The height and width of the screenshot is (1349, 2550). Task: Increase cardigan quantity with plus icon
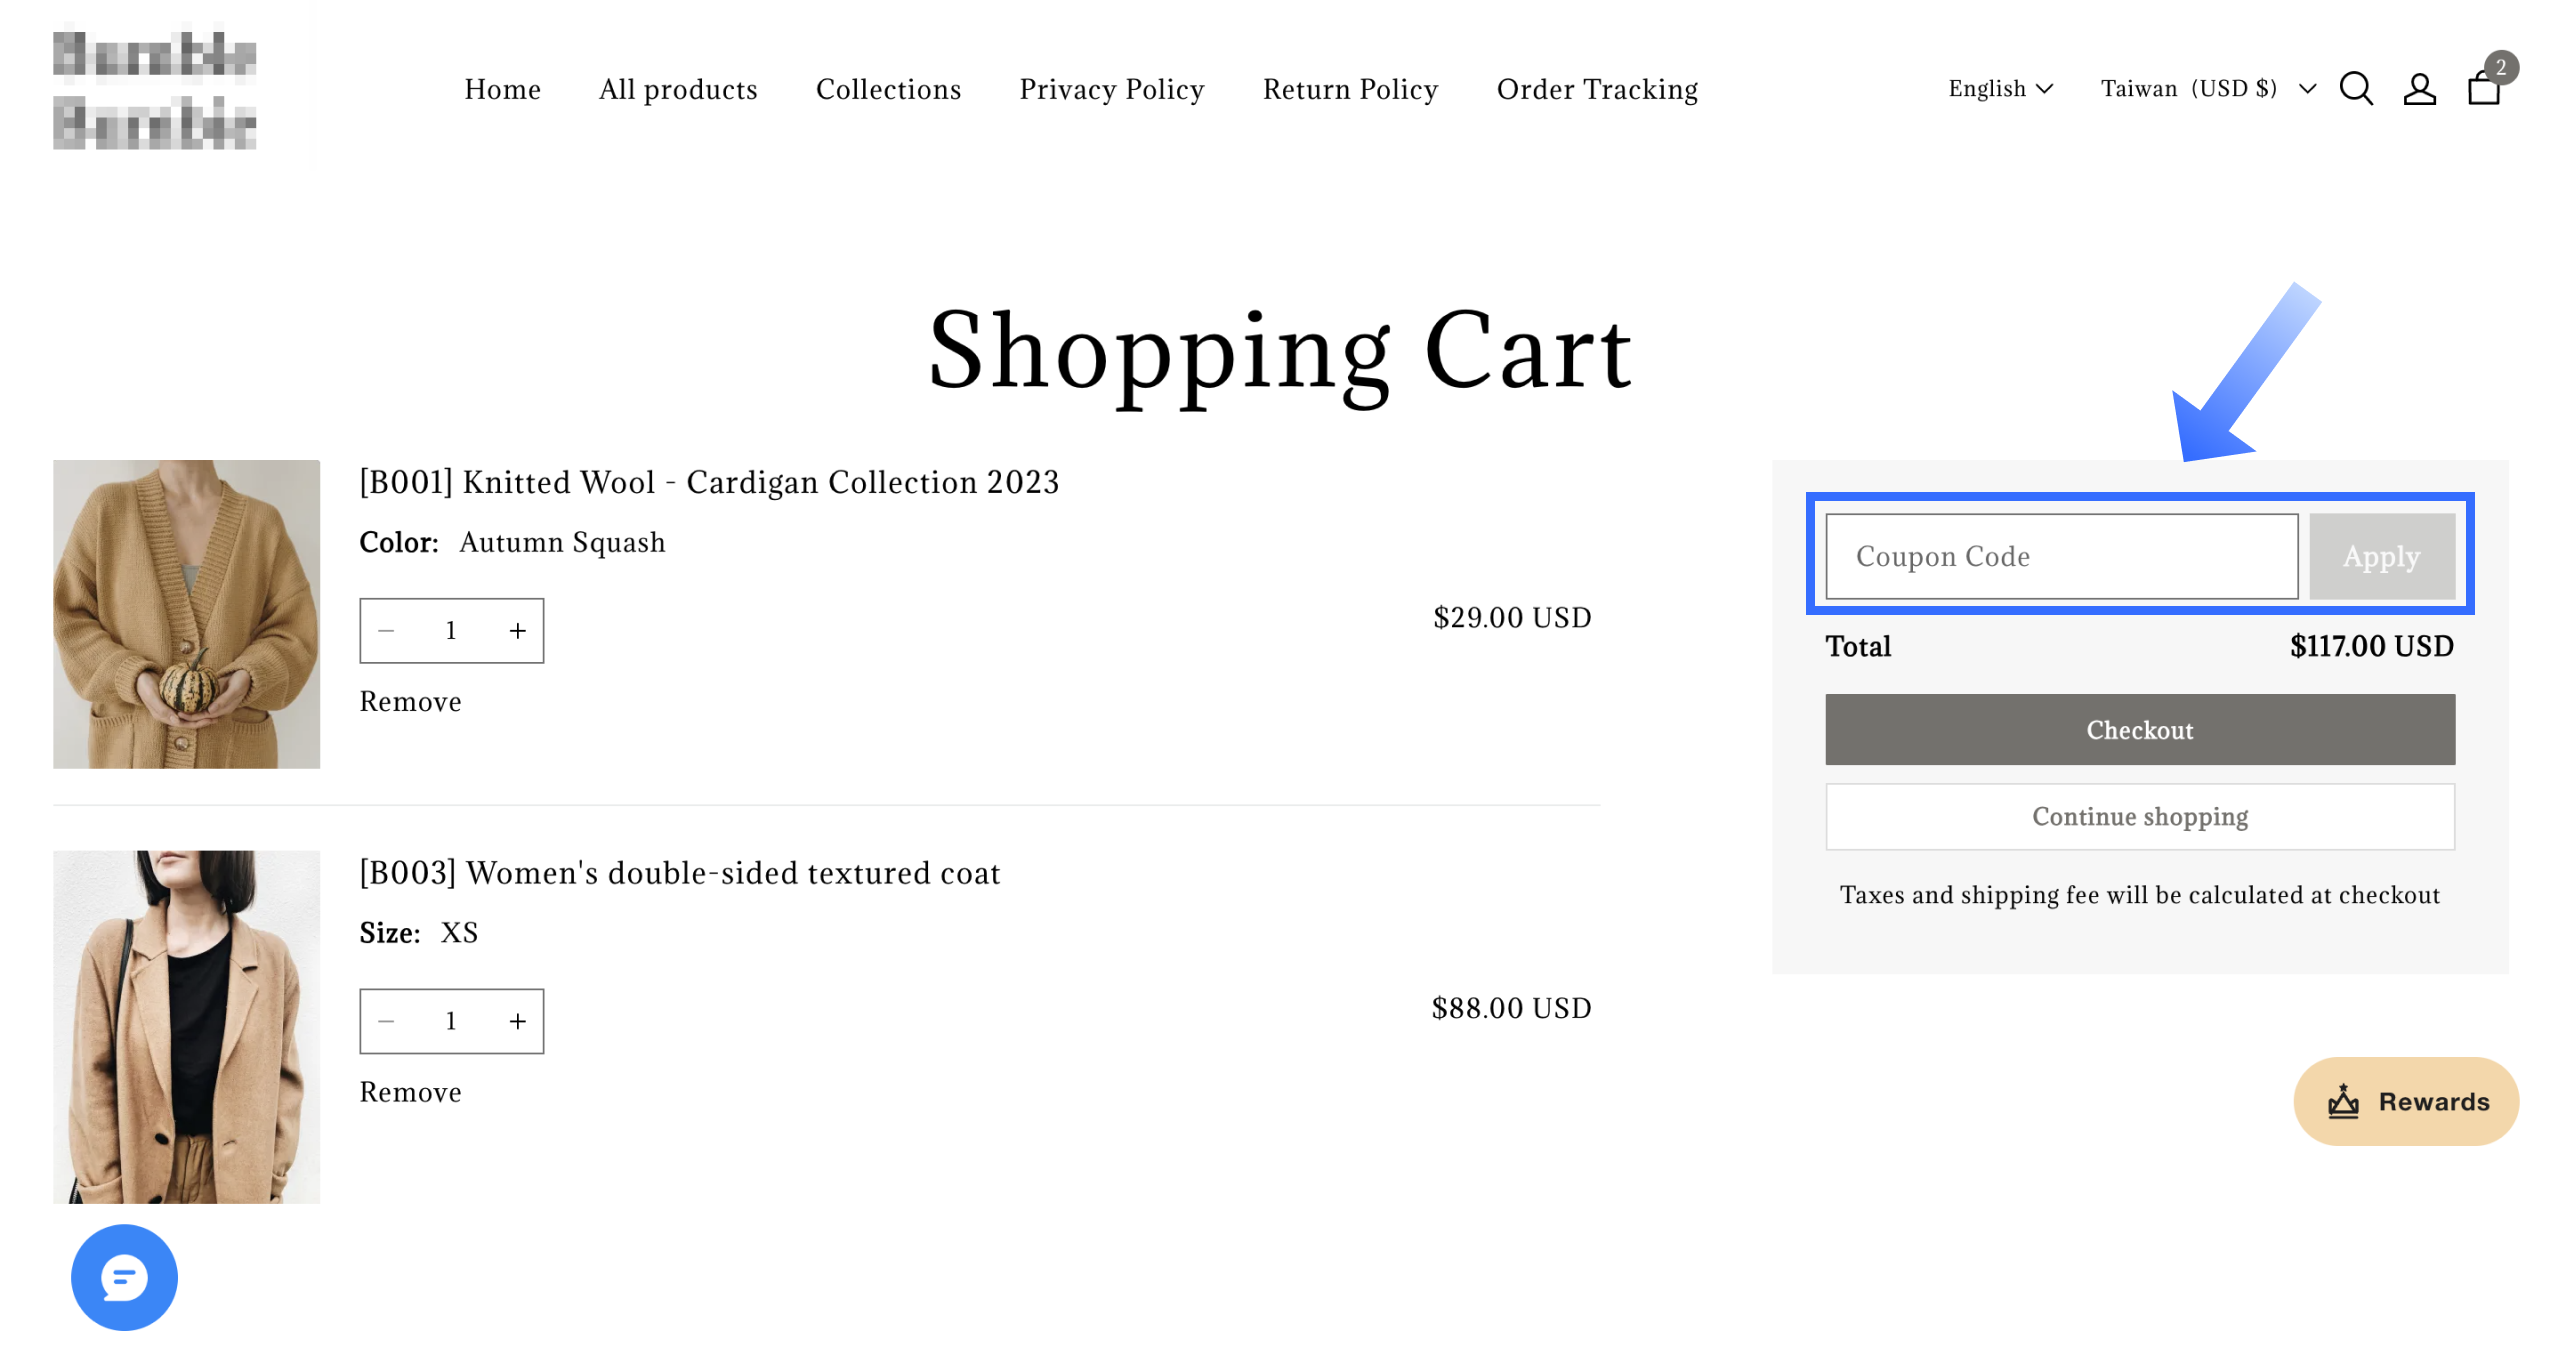[517, 630]
